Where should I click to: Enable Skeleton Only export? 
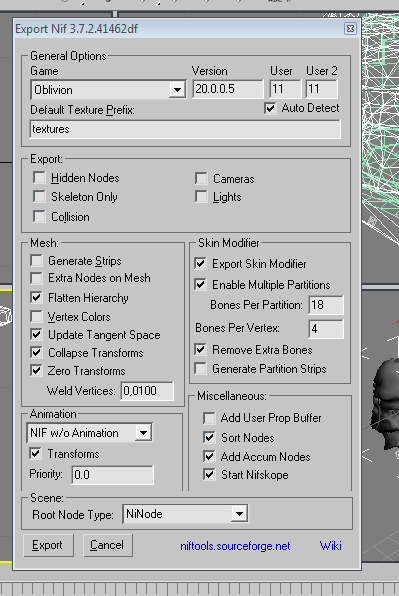[39, 197]
